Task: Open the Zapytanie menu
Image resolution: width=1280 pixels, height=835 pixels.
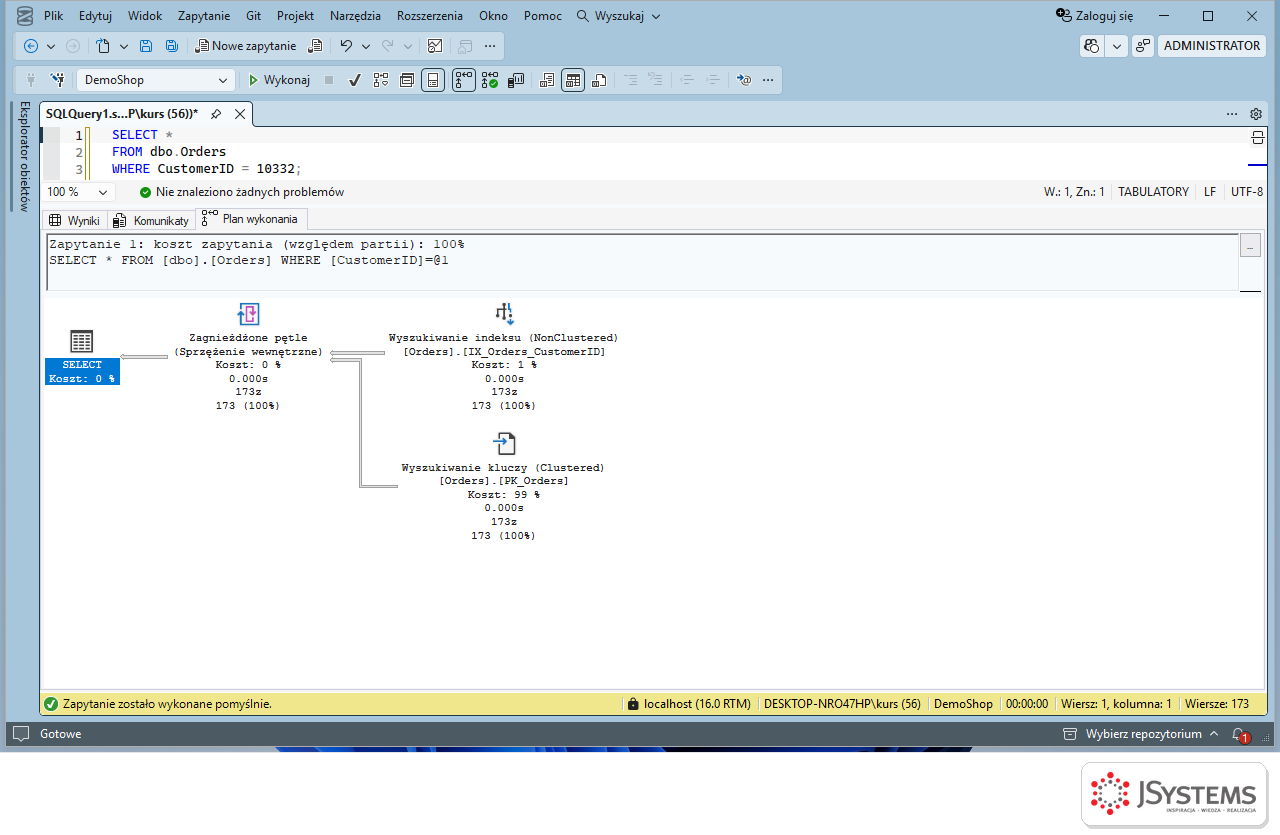Action: (204, 16)
